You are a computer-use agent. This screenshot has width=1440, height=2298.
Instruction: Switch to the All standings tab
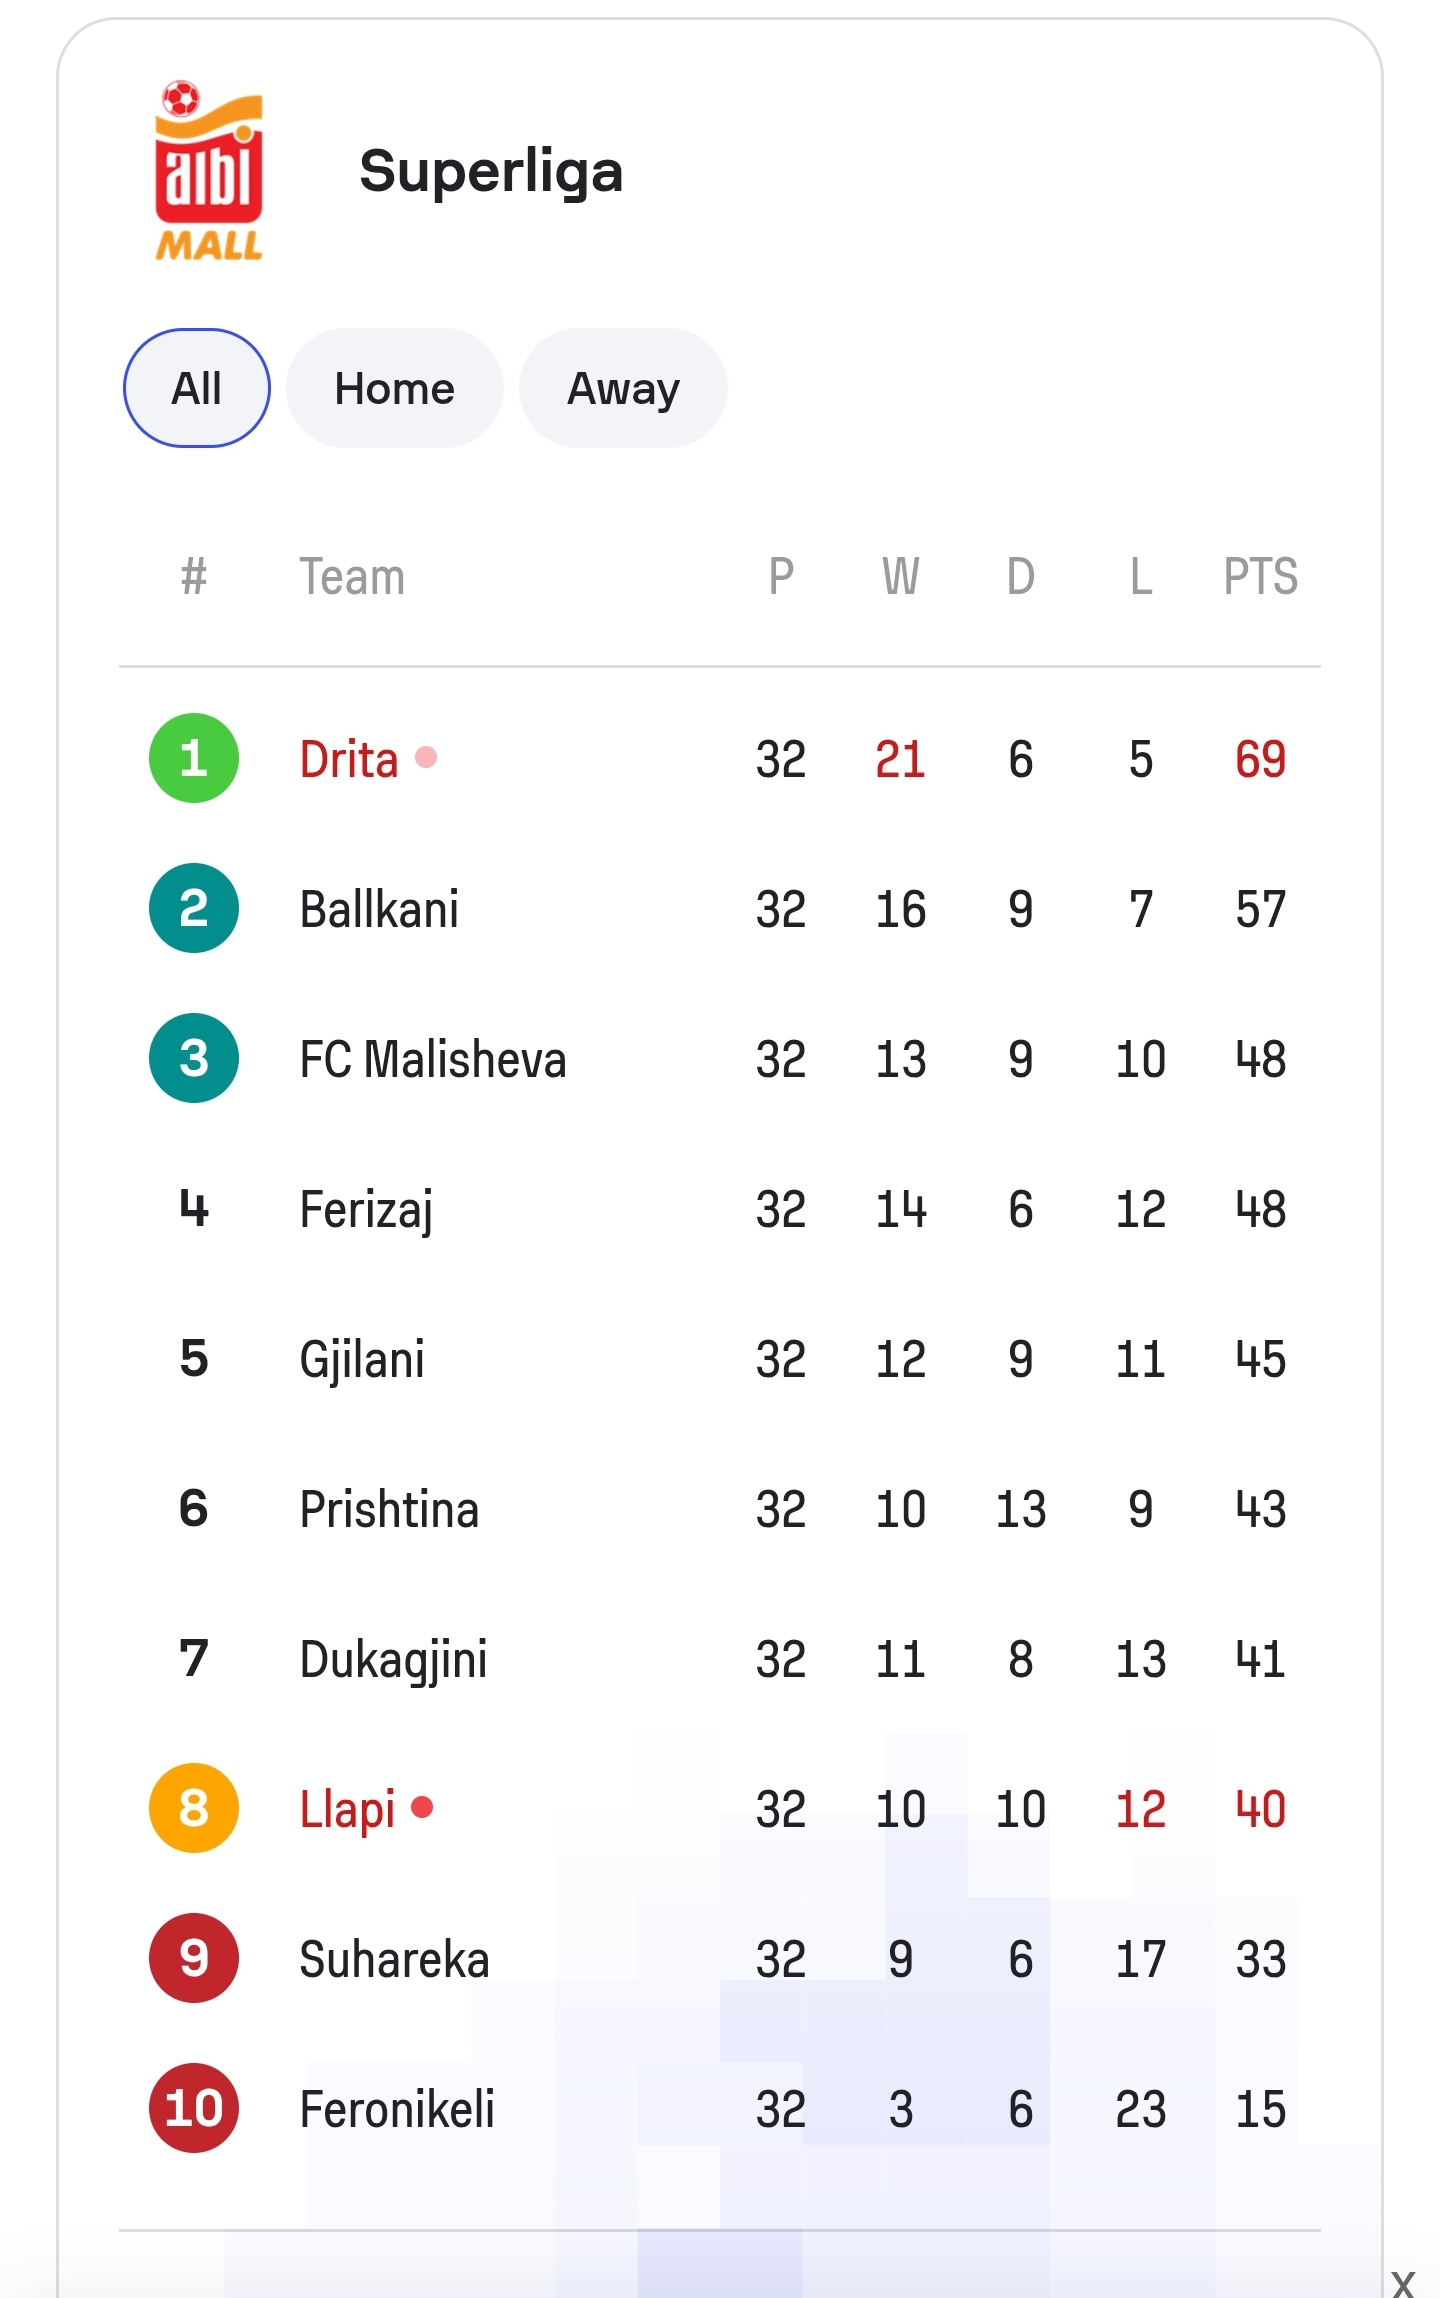(x=197, y=388)
